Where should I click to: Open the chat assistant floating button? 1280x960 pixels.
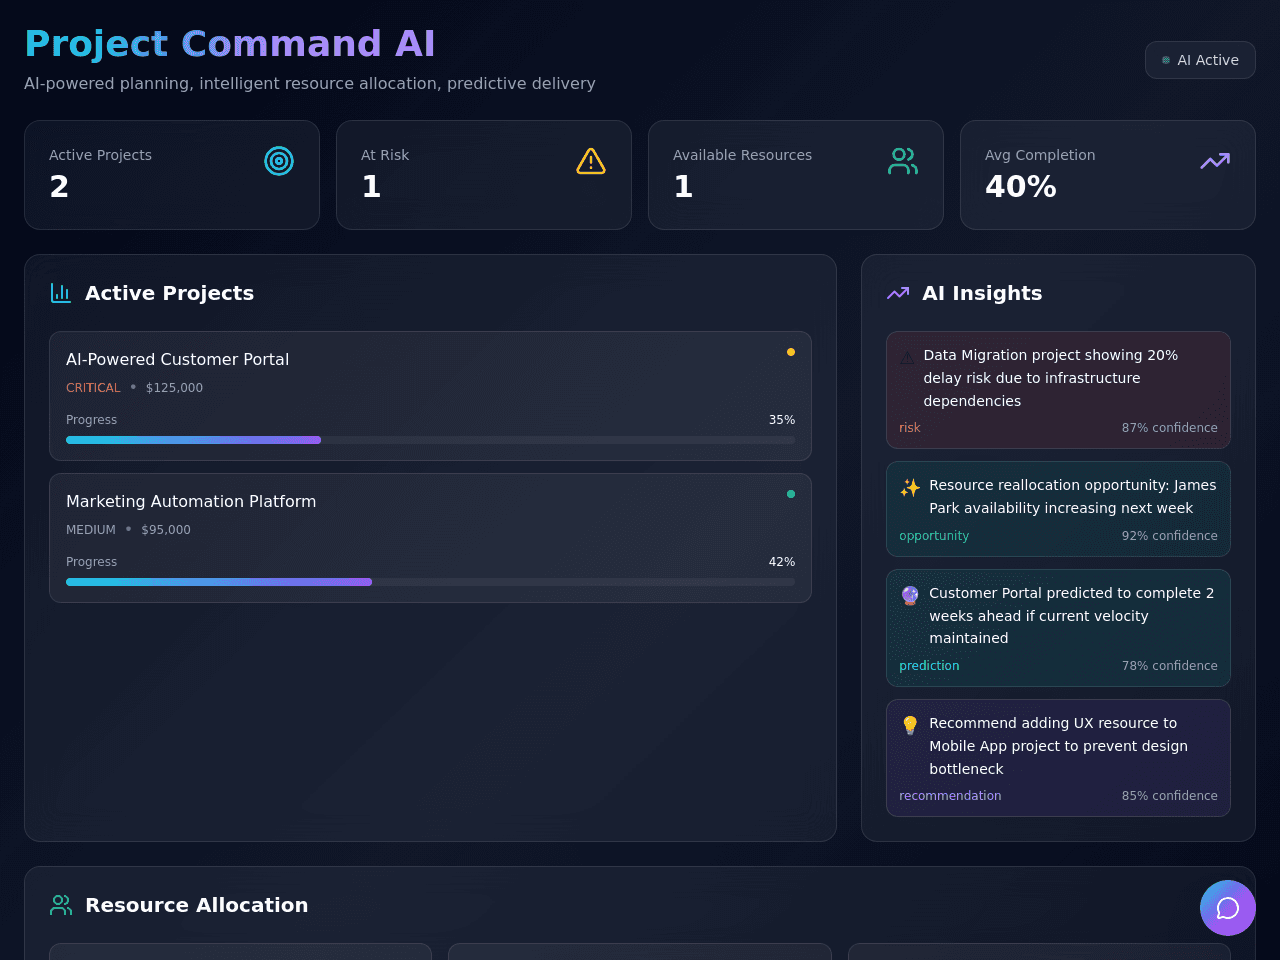(1228, 908)
